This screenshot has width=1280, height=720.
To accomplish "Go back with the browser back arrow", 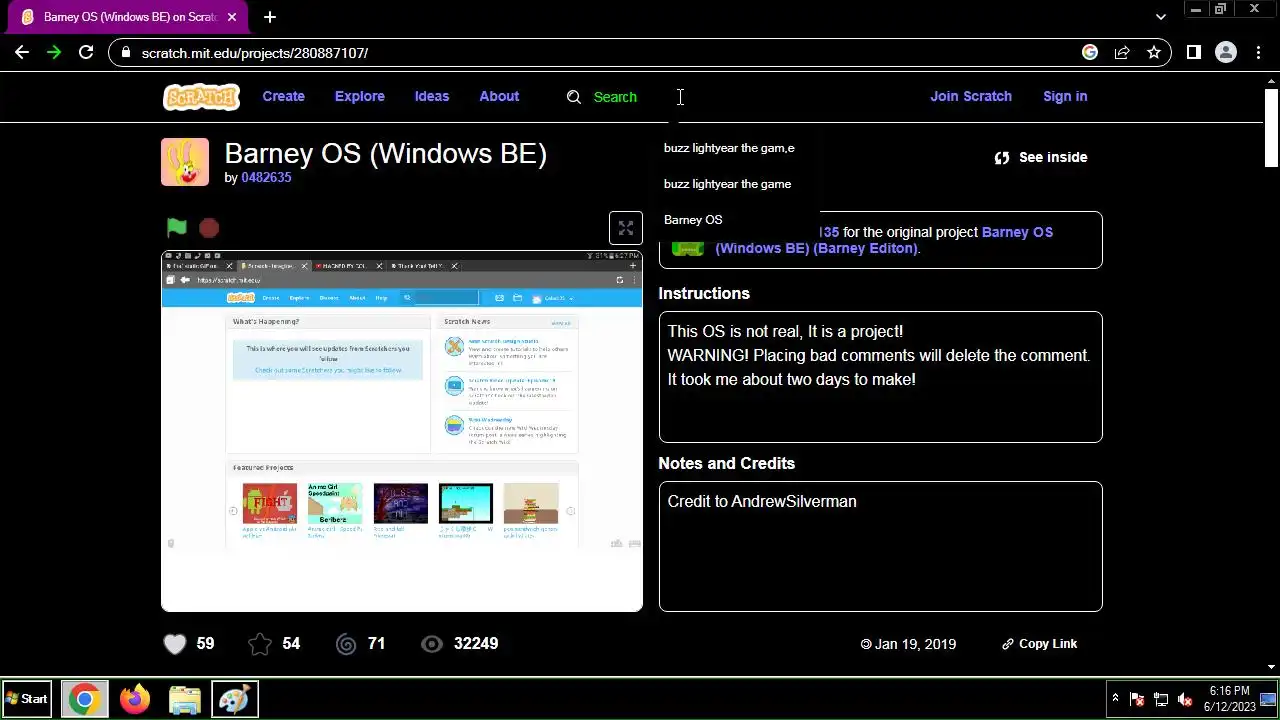I will tap(22, 53).
